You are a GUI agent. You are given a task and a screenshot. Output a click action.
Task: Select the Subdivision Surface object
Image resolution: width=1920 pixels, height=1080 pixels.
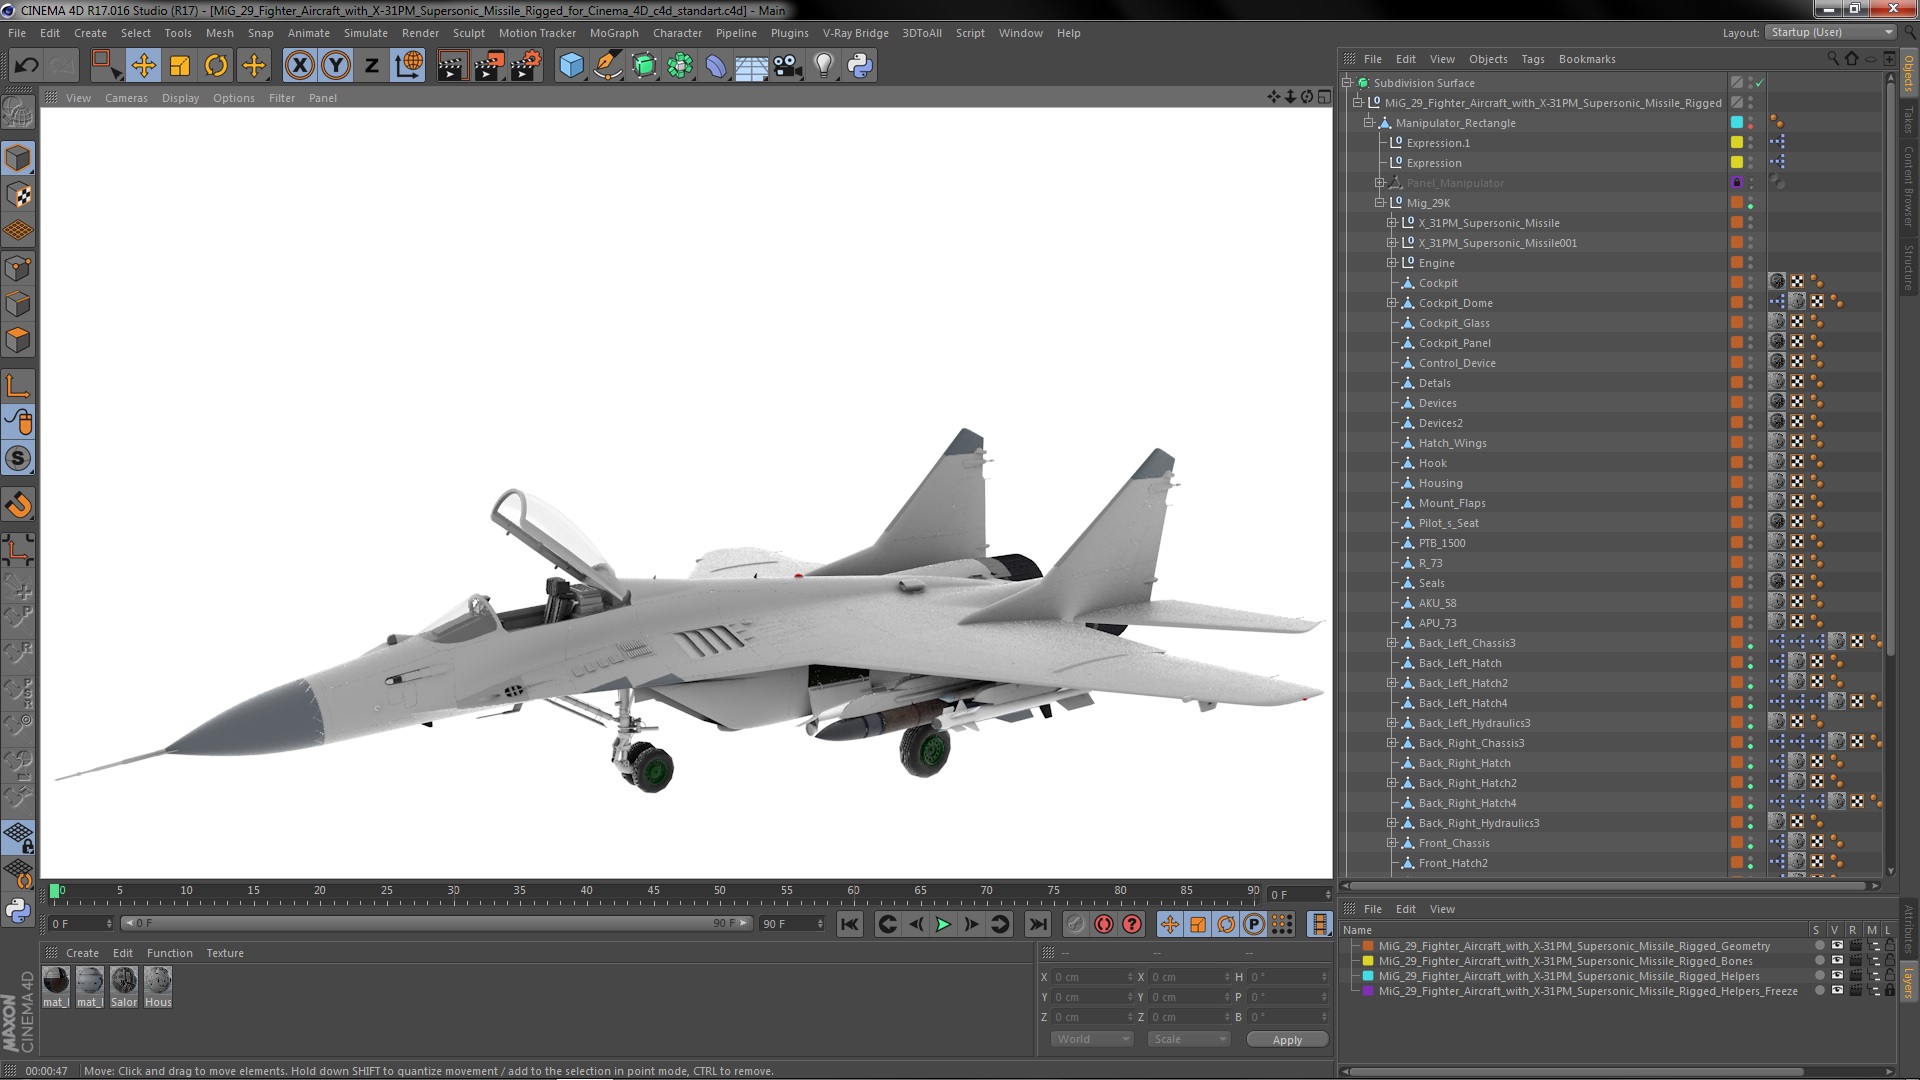coord(1424,83)
